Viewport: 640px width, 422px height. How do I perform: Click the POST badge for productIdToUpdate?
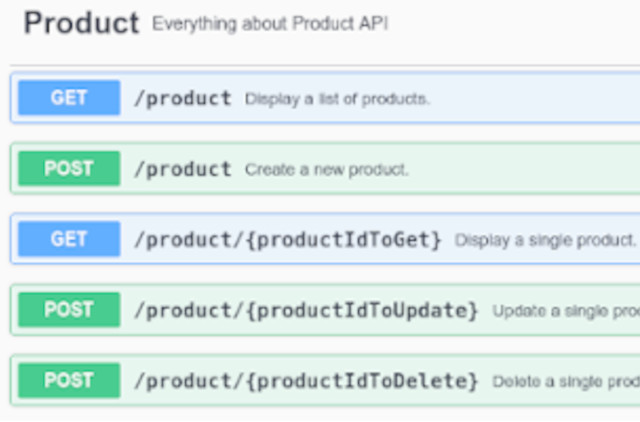[x=69, y=309]
